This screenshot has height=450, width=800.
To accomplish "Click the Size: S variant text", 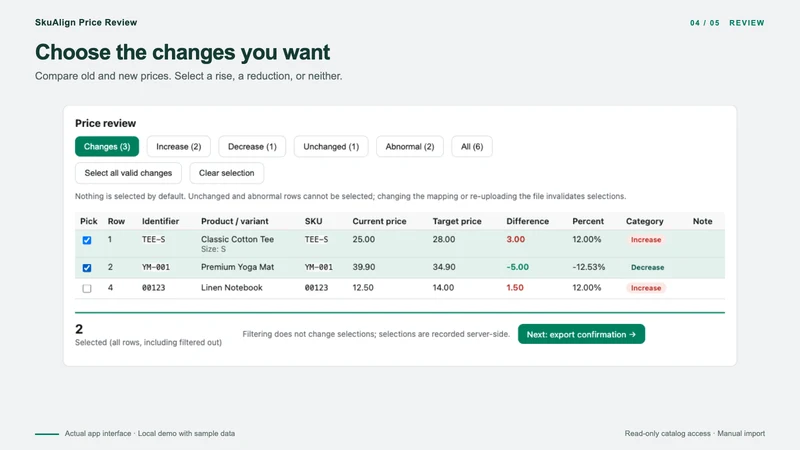I will point(213,249).
